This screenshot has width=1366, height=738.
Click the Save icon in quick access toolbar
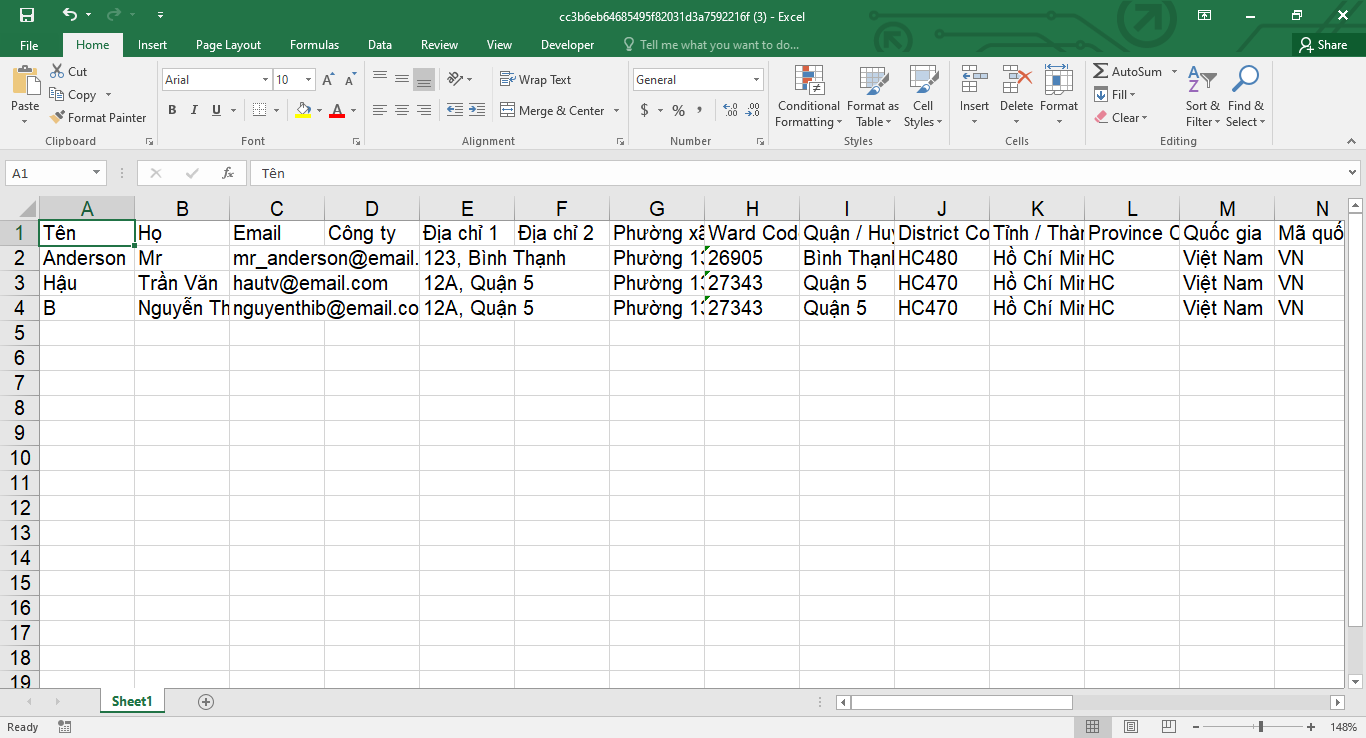[27, 15]
